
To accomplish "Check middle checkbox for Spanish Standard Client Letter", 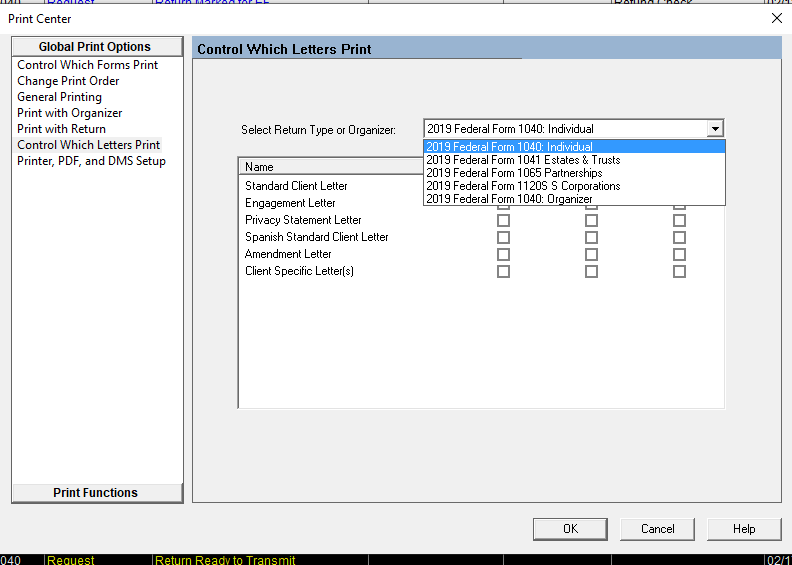I will [x=591, y=237].
